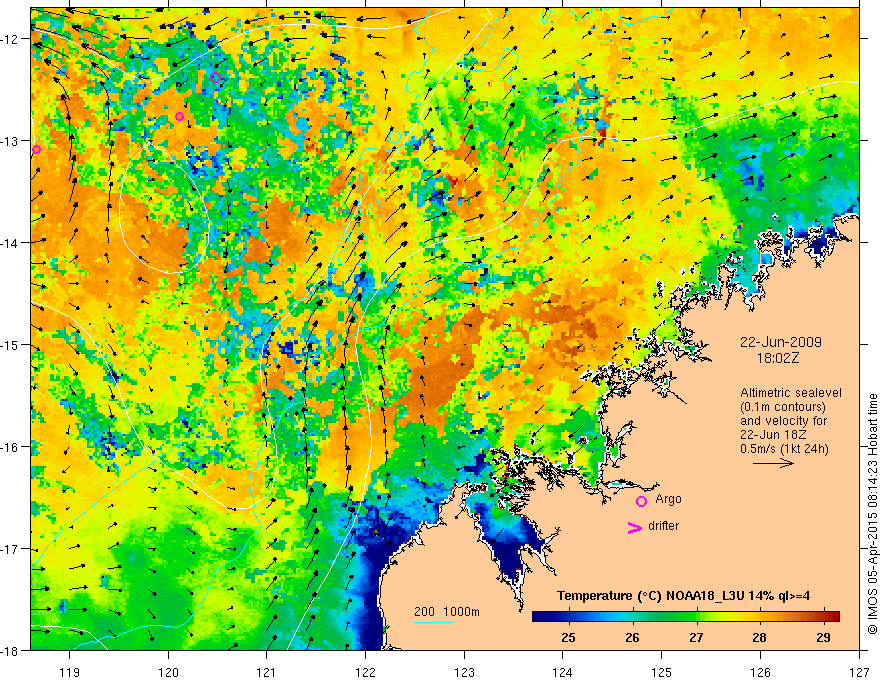Click the Temperature NOAA18_L3U title text
Screen dimensions: 880x680
683,596
